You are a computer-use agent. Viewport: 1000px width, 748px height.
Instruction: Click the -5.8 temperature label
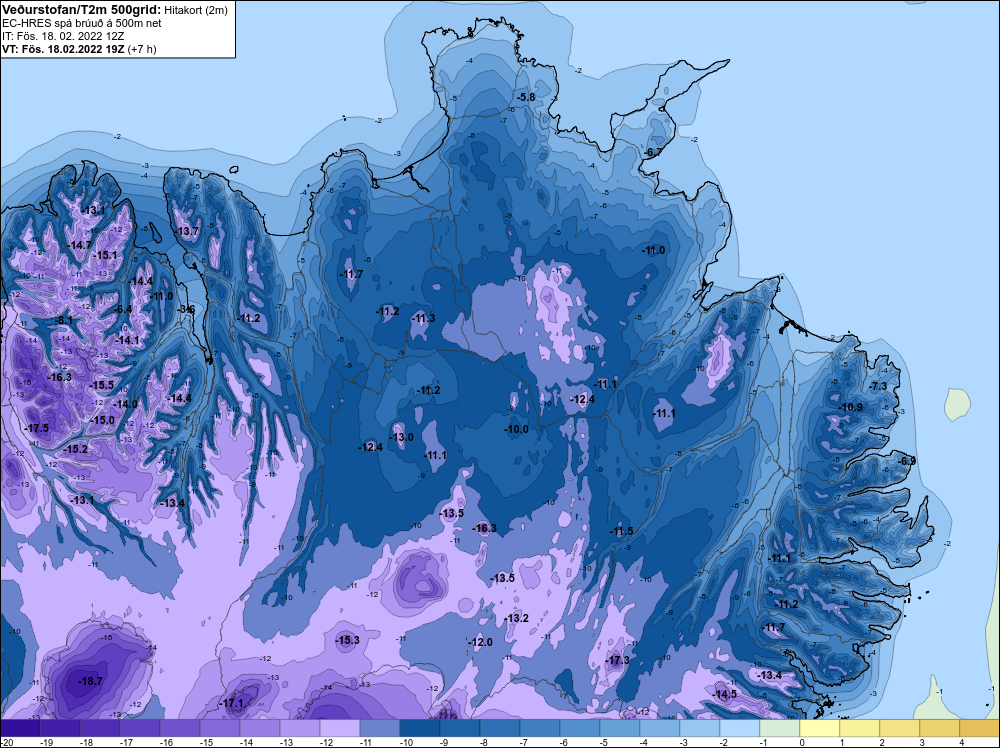(526, 97)
